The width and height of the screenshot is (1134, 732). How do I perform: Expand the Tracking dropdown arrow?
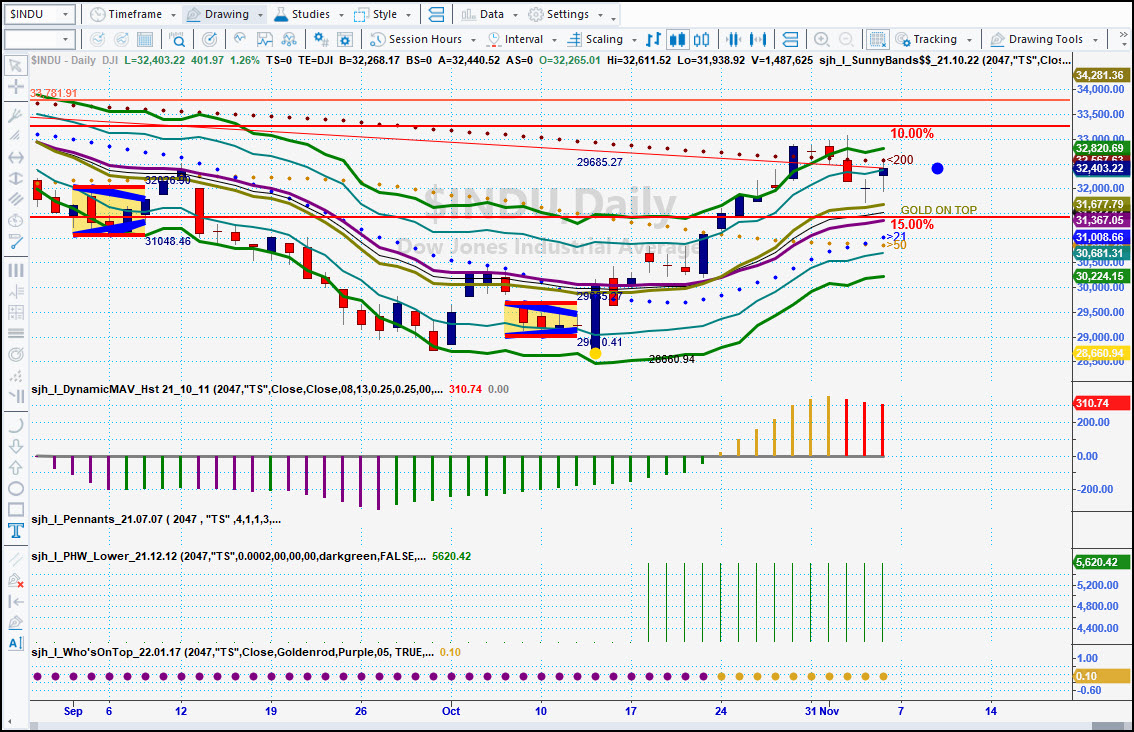[x=969, y=41]
